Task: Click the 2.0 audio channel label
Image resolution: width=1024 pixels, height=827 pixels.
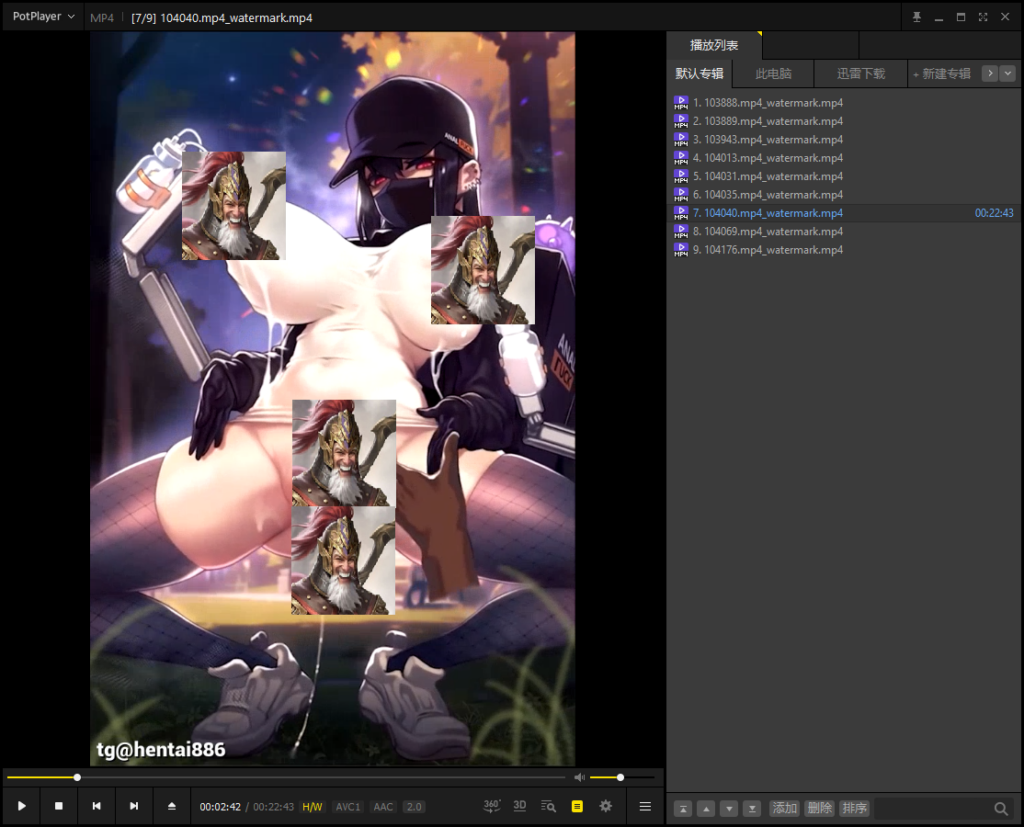Action: click(414, 807)
